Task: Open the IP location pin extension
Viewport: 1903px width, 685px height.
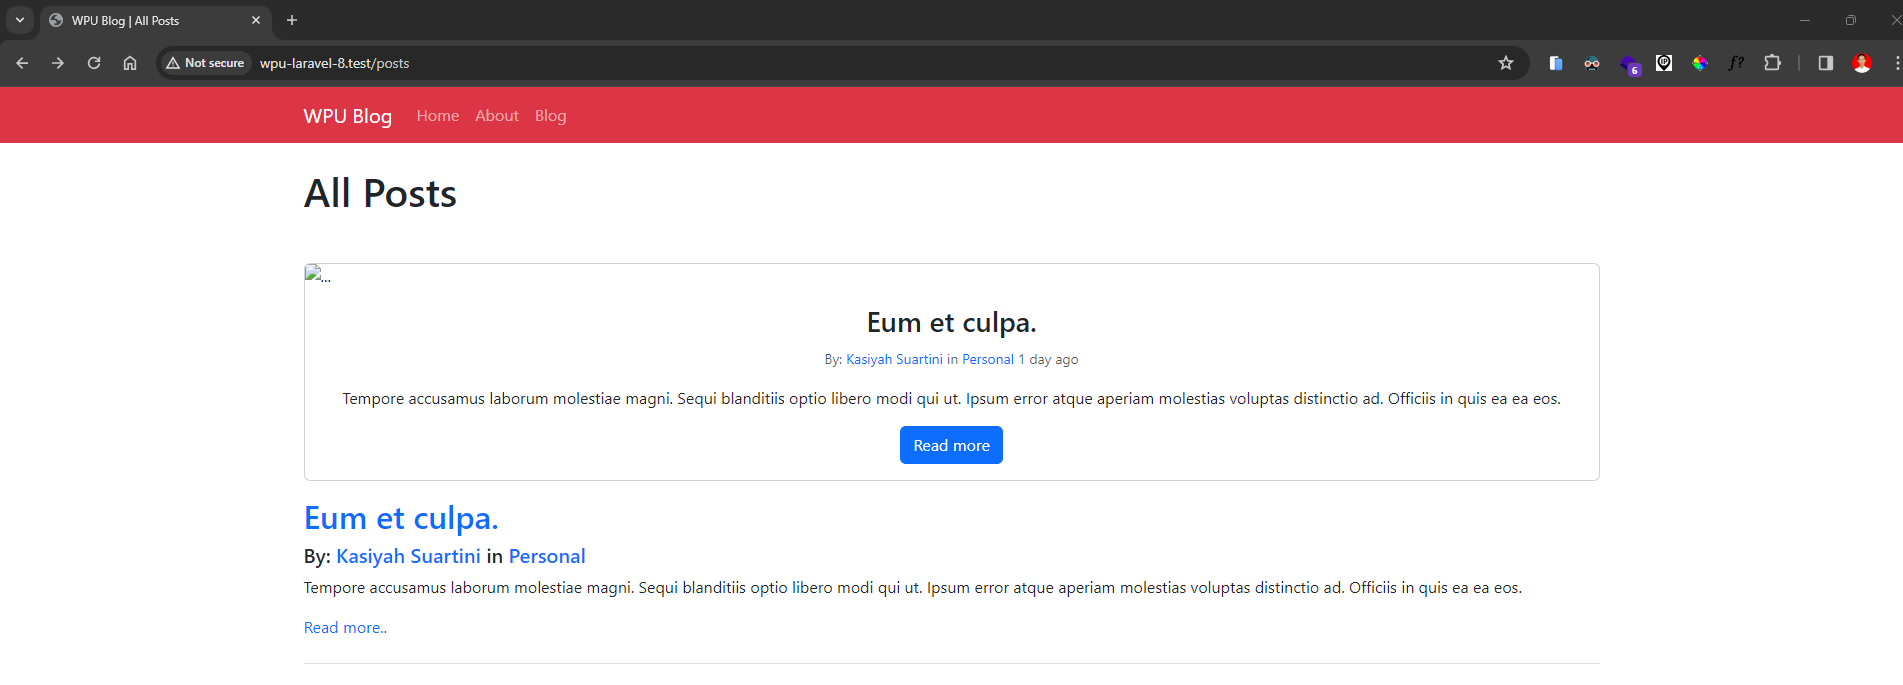Action: coord(1664,63)
